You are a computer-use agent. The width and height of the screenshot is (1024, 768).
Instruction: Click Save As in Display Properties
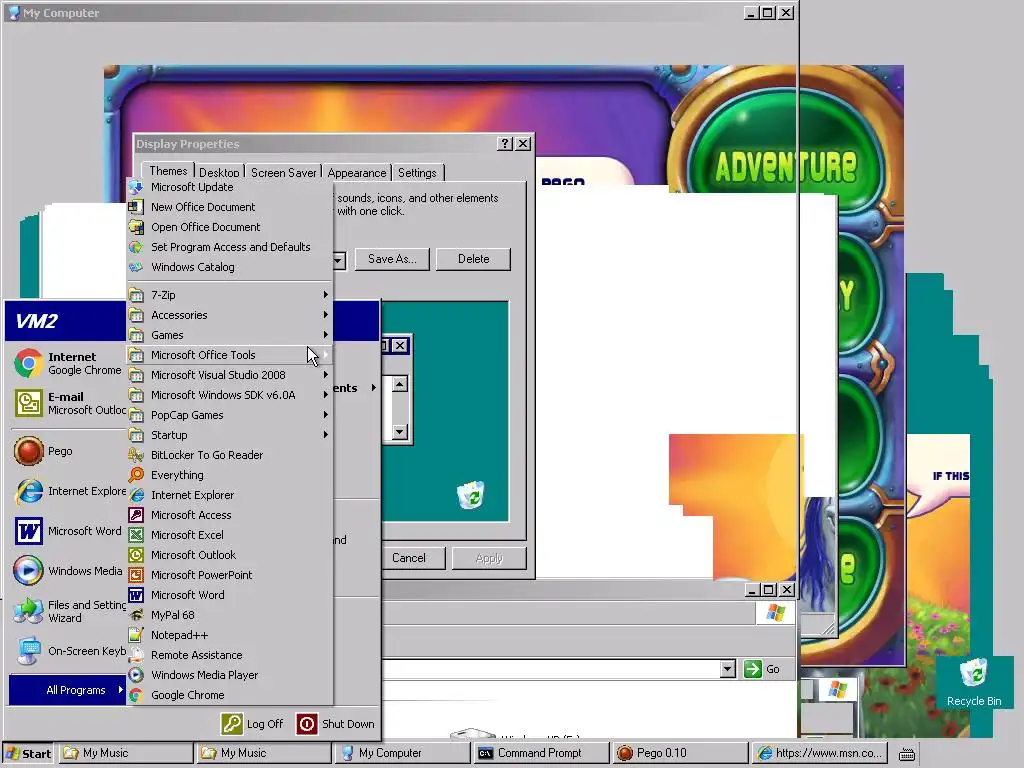[392, 259]
